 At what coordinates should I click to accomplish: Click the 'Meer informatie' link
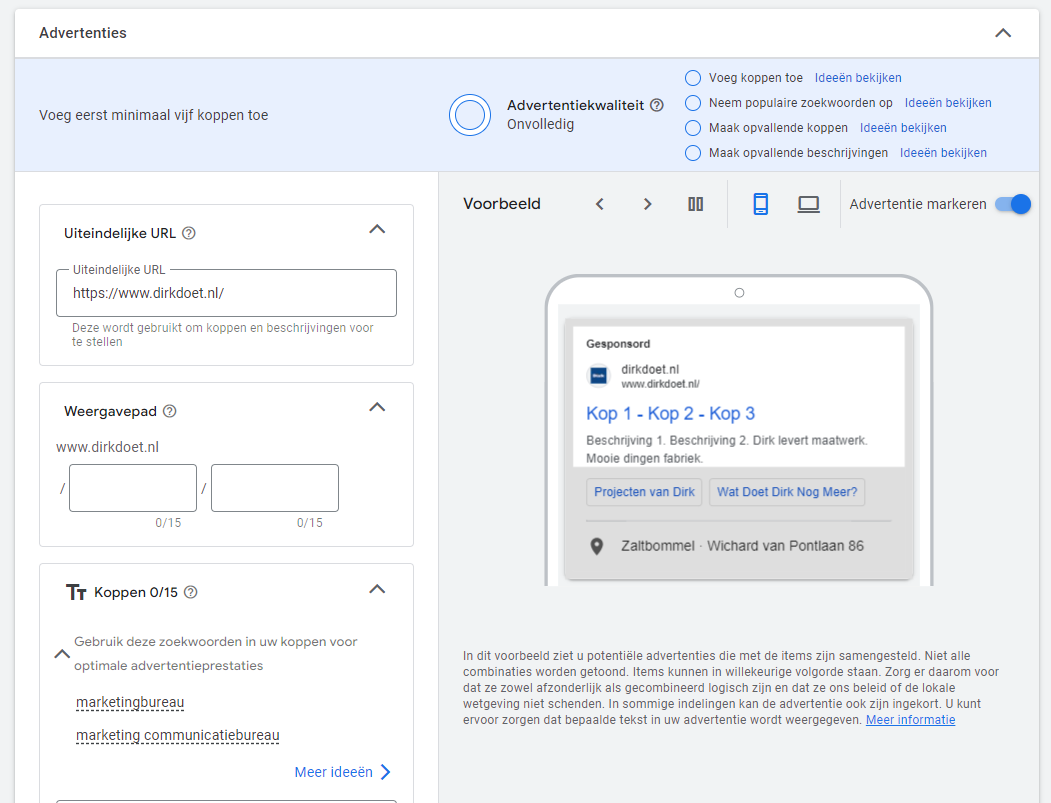(x=910, y=720)
